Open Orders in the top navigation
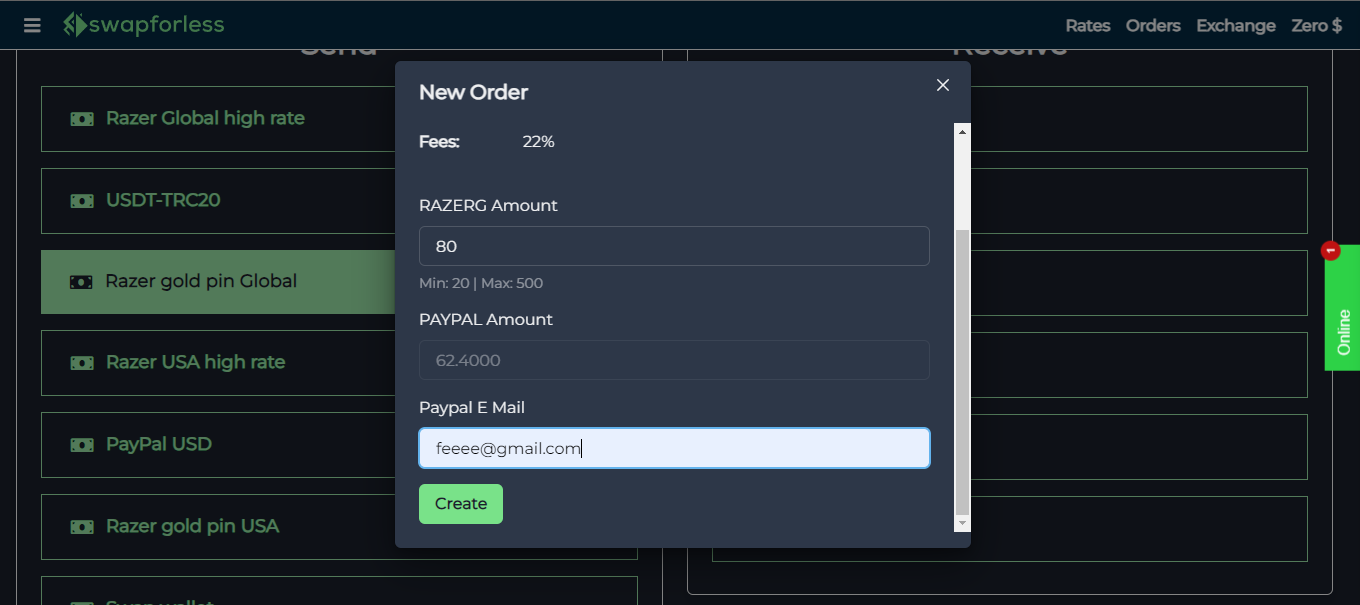Screen dimensions: 1360x605 (1153, 26)
